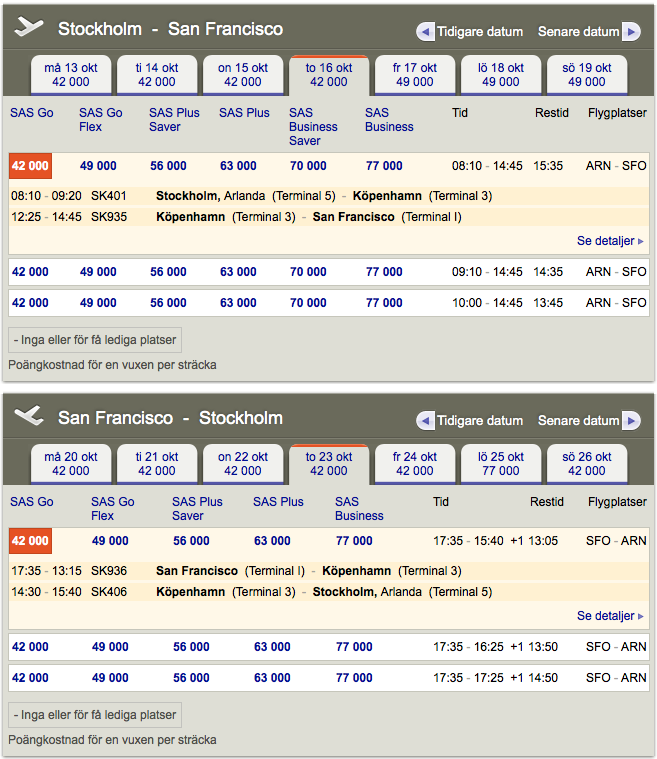Click right arrow for Senare datum, return
This screenshot has height=759, width=657.
pyautogui.click(x=631, y=421)
